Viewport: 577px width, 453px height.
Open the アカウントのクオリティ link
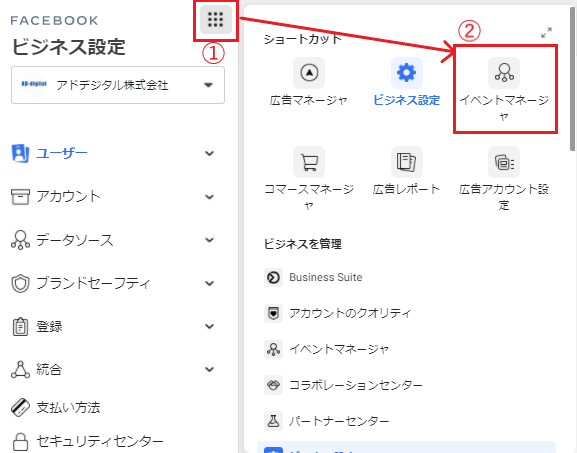pyautogui.click(x=350, y=313)
